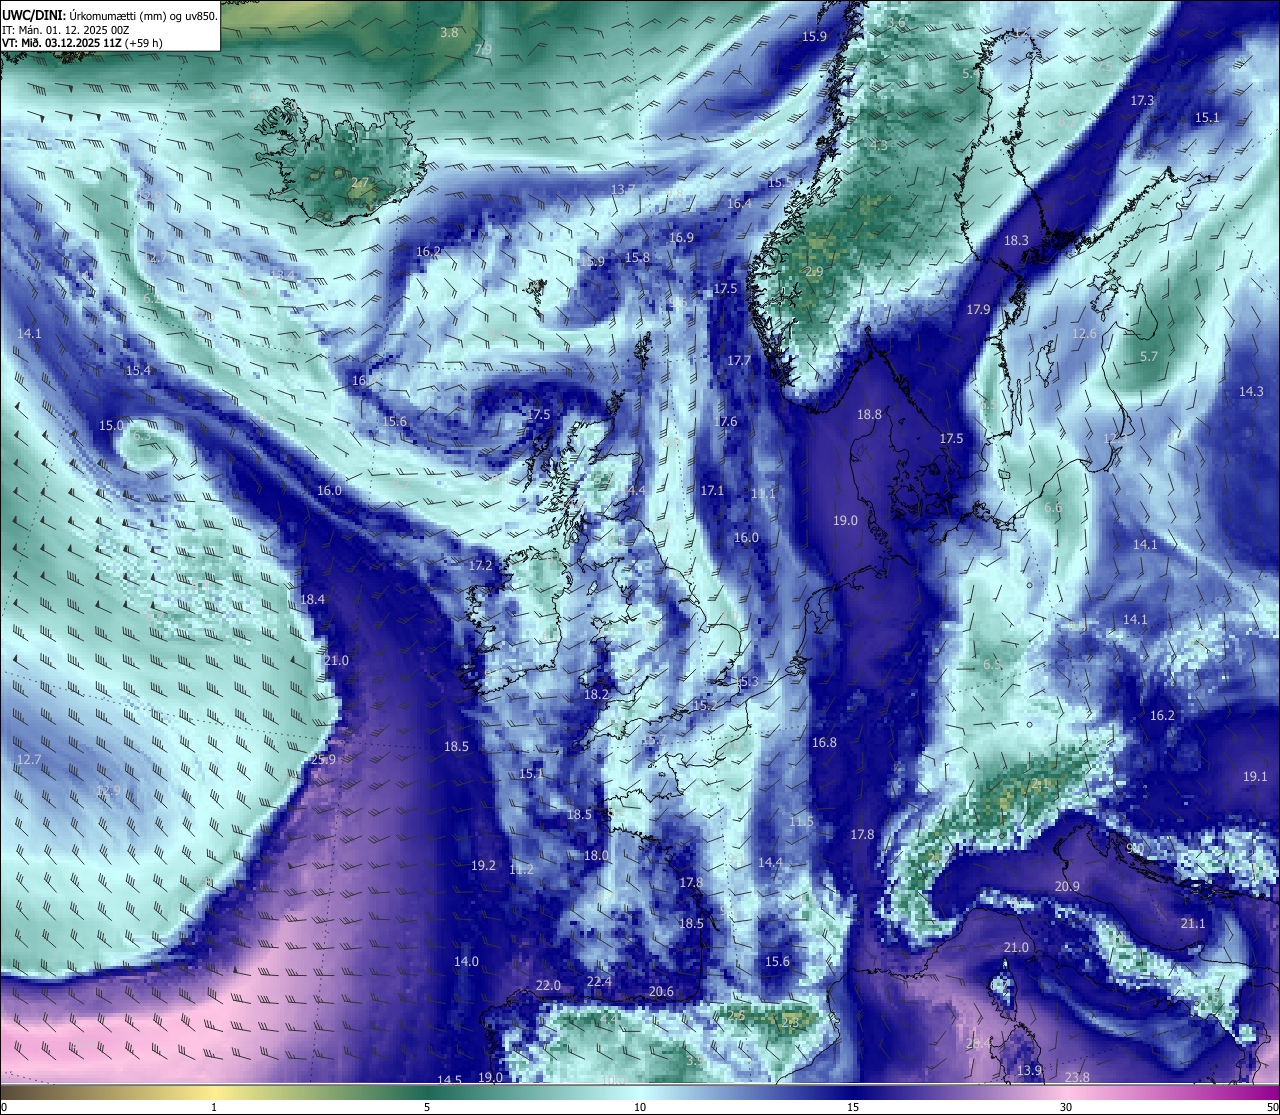Click the UWC/DINI map title line
Viewport: 1280px width, 1115px height.
pos(110,16)
